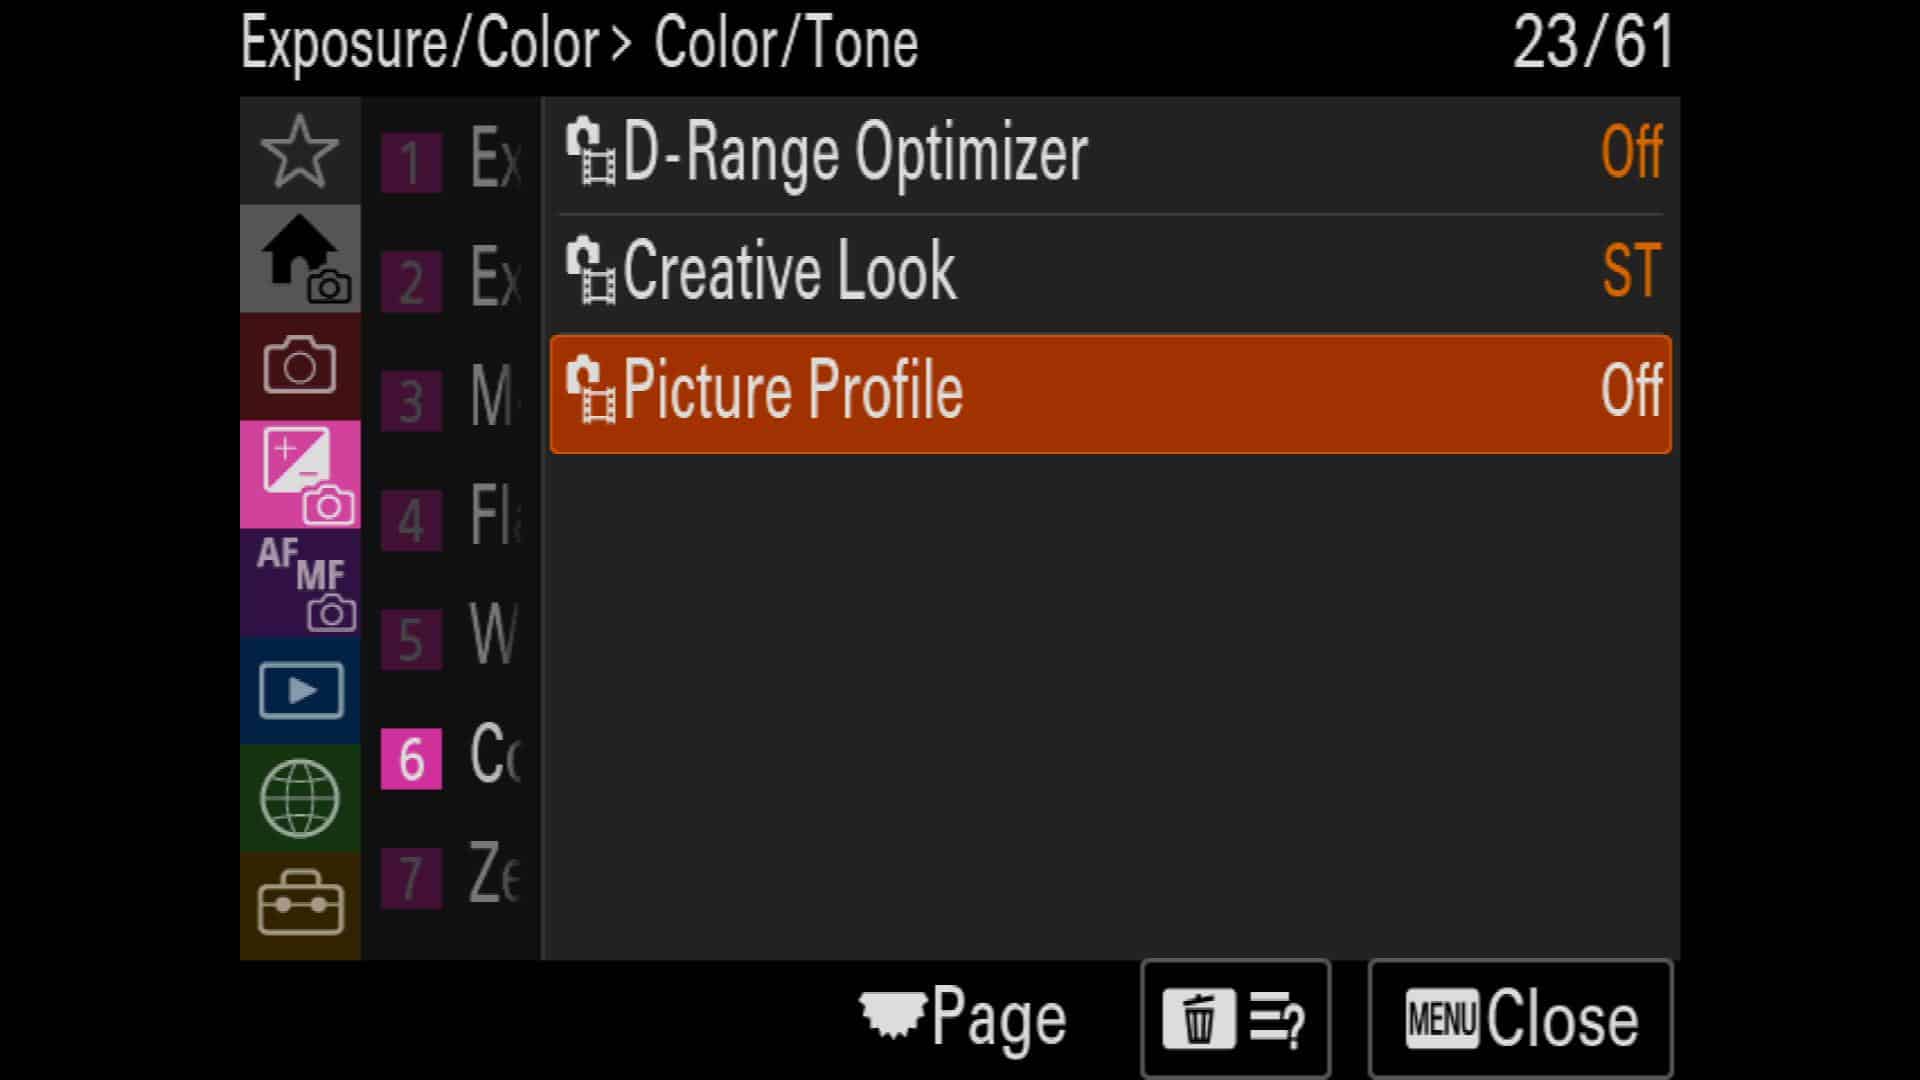Go to submenu group 7 Zebra
This screenshot has width=1920, height=1080.
[450, 876]
